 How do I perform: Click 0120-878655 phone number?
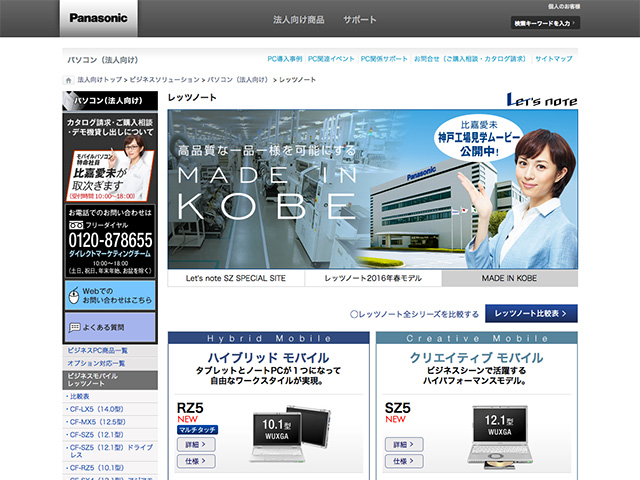click(110, 240)
